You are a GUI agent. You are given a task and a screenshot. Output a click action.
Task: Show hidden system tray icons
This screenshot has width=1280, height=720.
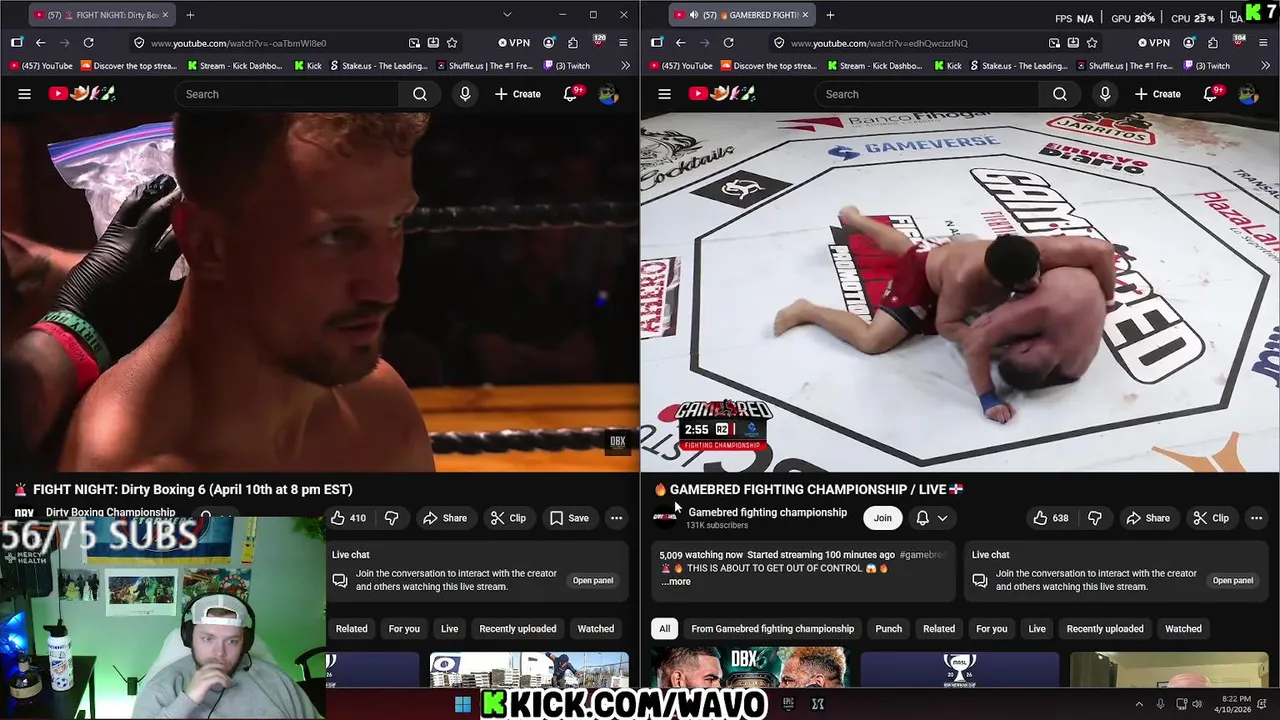1138,704
